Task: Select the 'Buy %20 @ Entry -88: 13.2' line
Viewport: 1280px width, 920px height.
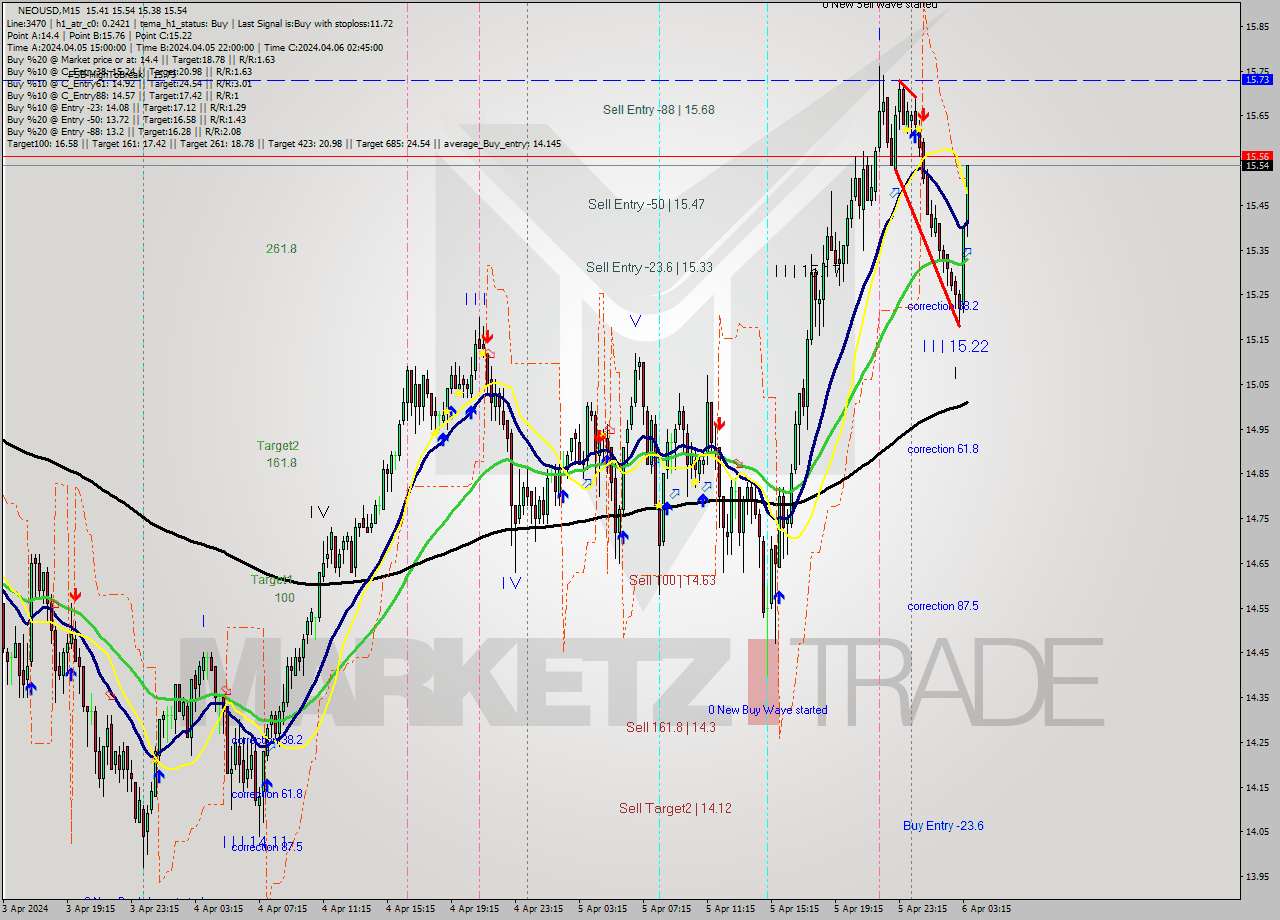Action: pos(123,131)
